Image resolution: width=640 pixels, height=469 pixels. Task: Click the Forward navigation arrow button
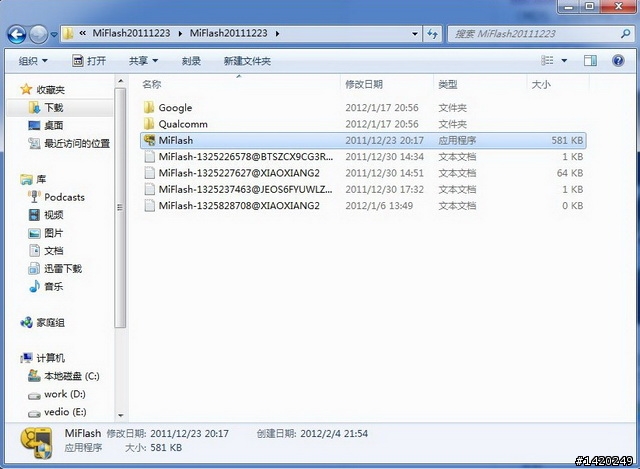pos(38,34)
